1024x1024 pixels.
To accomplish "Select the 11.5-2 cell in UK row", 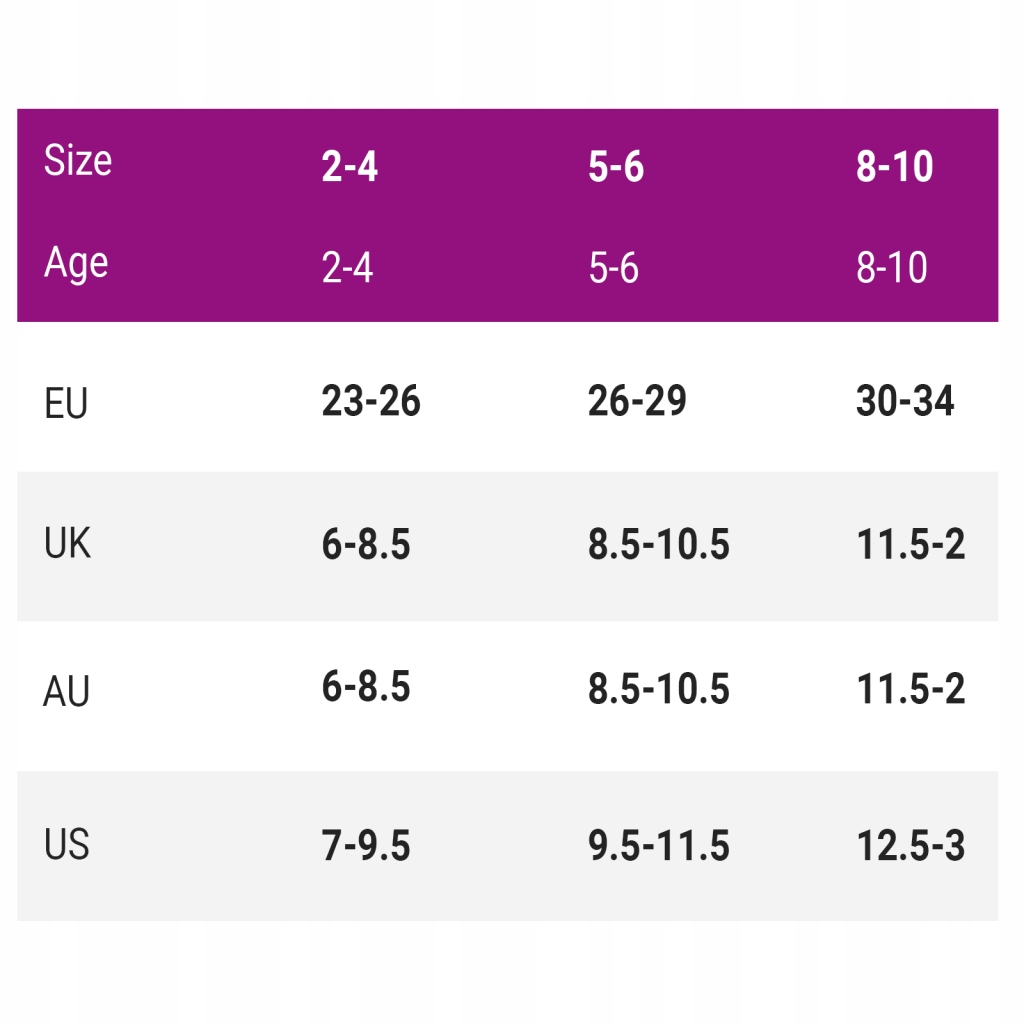I will [x=911, y=545].
